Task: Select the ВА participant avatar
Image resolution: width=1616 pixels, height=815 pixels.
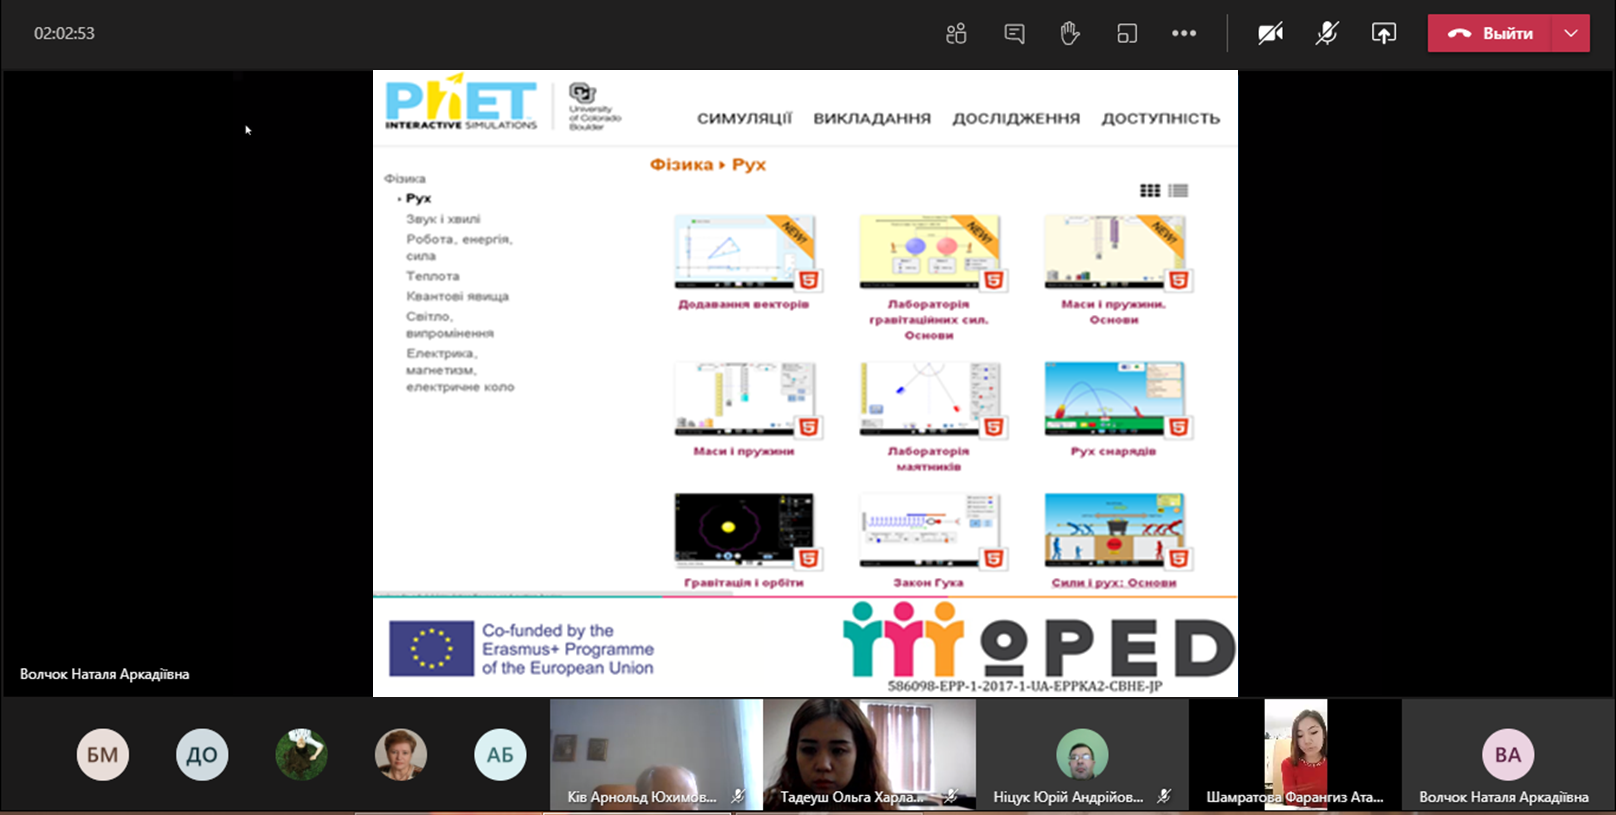Action: coord(1508,755)
